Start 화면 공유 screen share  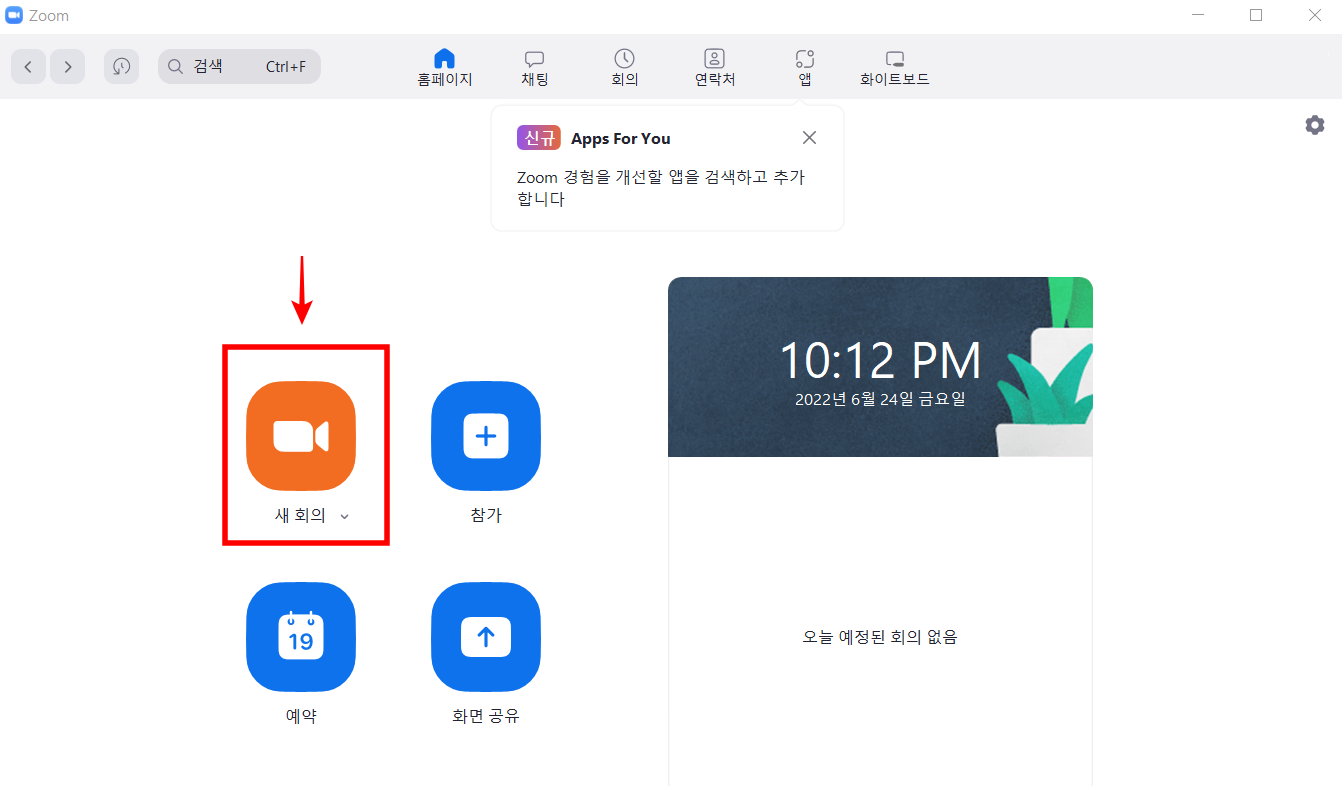[x=486, y=637]
